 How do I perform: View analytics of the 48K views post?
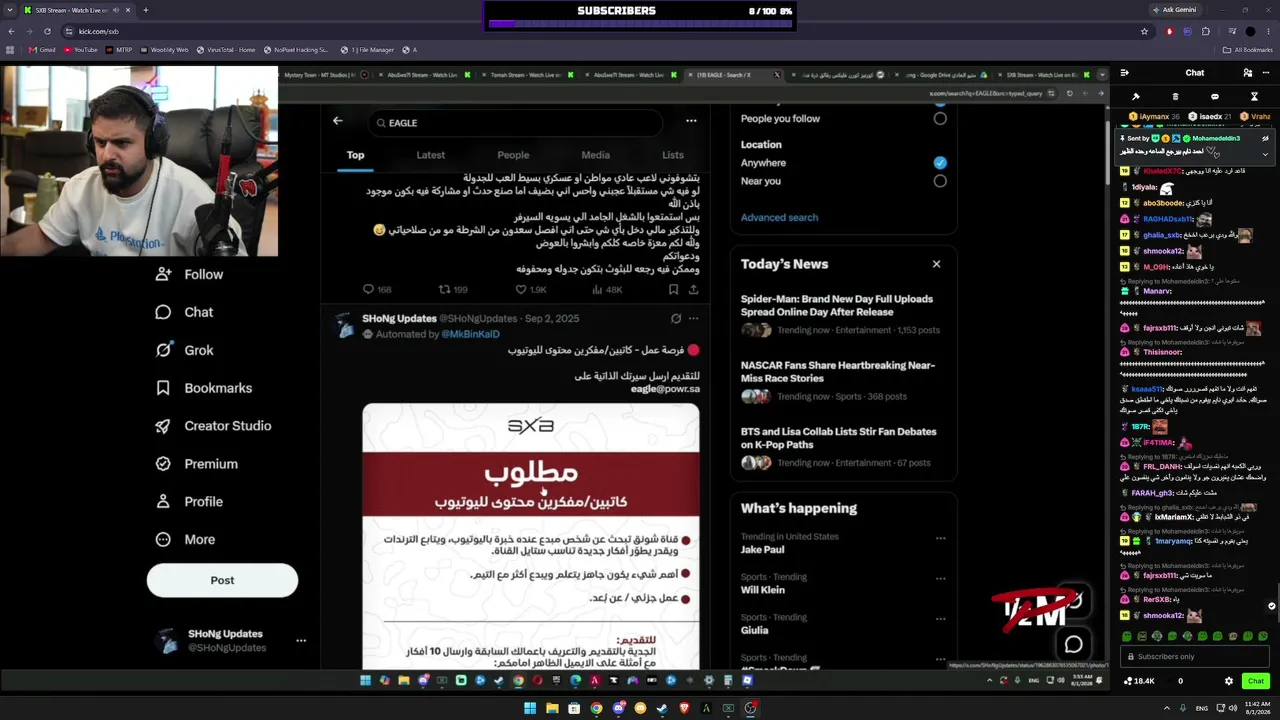(x=607, y=290)
